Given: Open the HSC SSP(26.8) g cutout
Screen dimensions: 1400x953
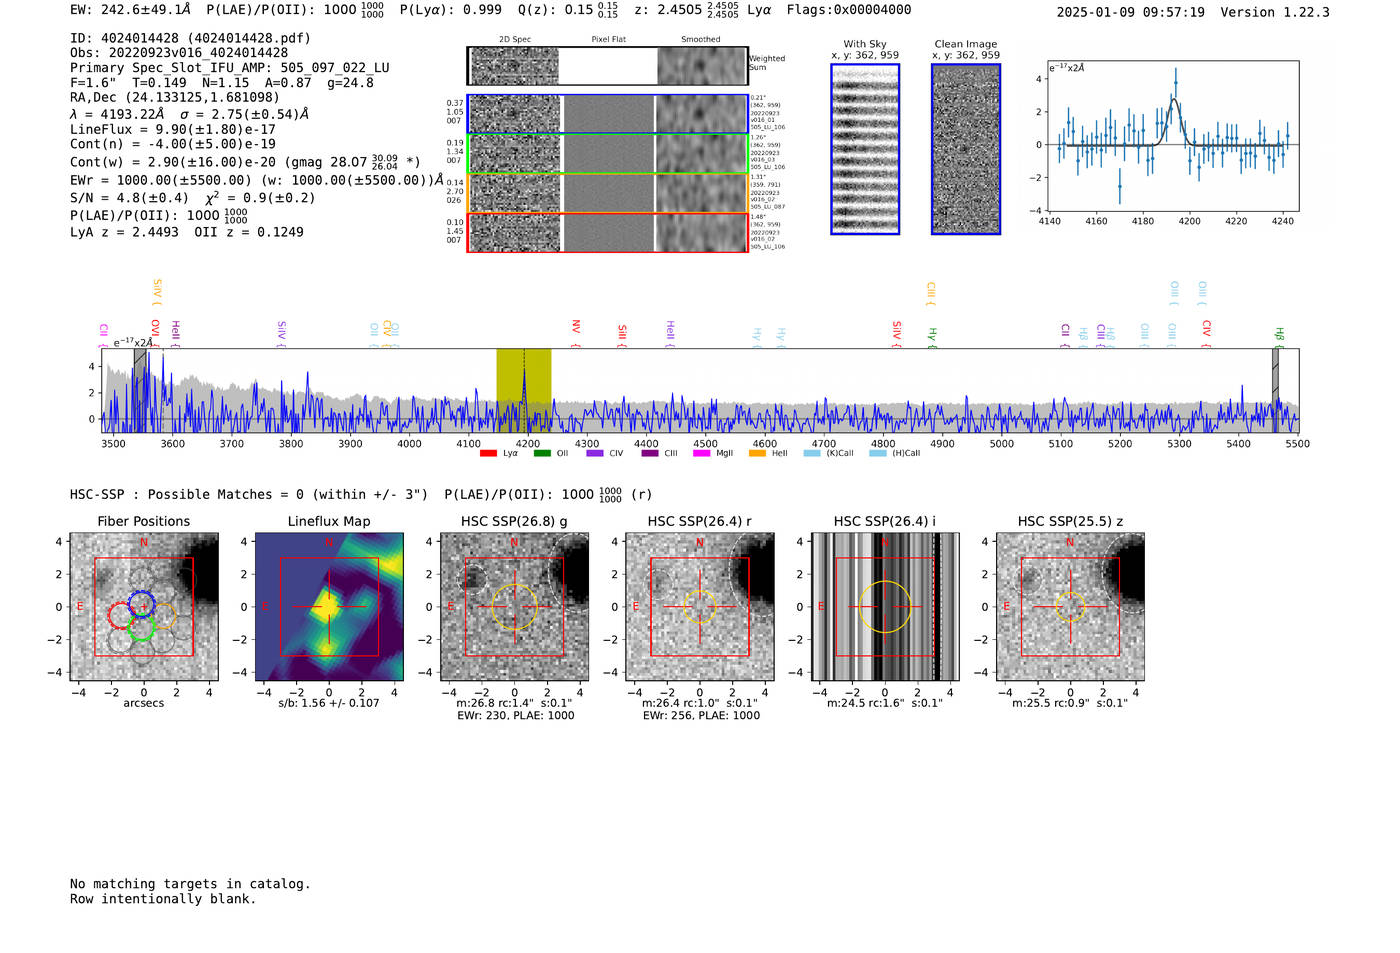Looking at the screenshot, I should [514, 607].
